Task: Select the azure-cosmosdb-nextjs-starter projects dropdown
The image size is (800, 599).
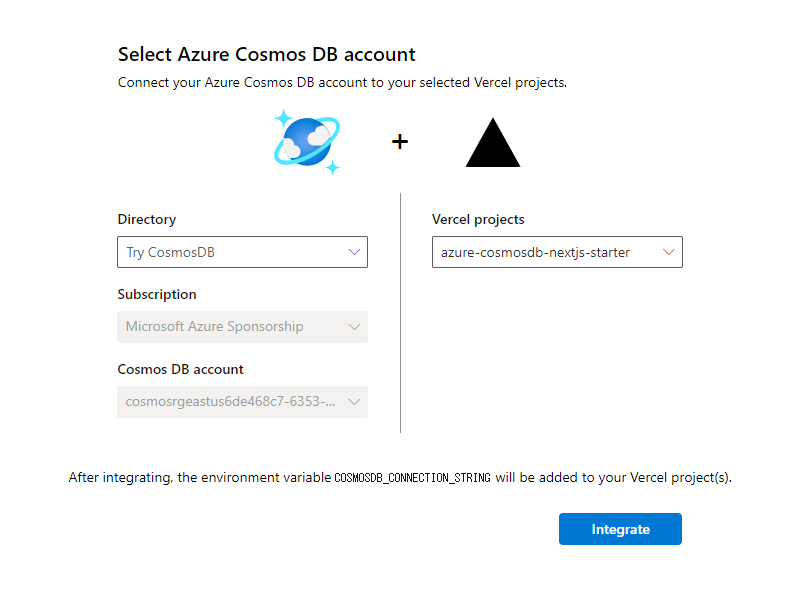Action: [x=557, y=252]
